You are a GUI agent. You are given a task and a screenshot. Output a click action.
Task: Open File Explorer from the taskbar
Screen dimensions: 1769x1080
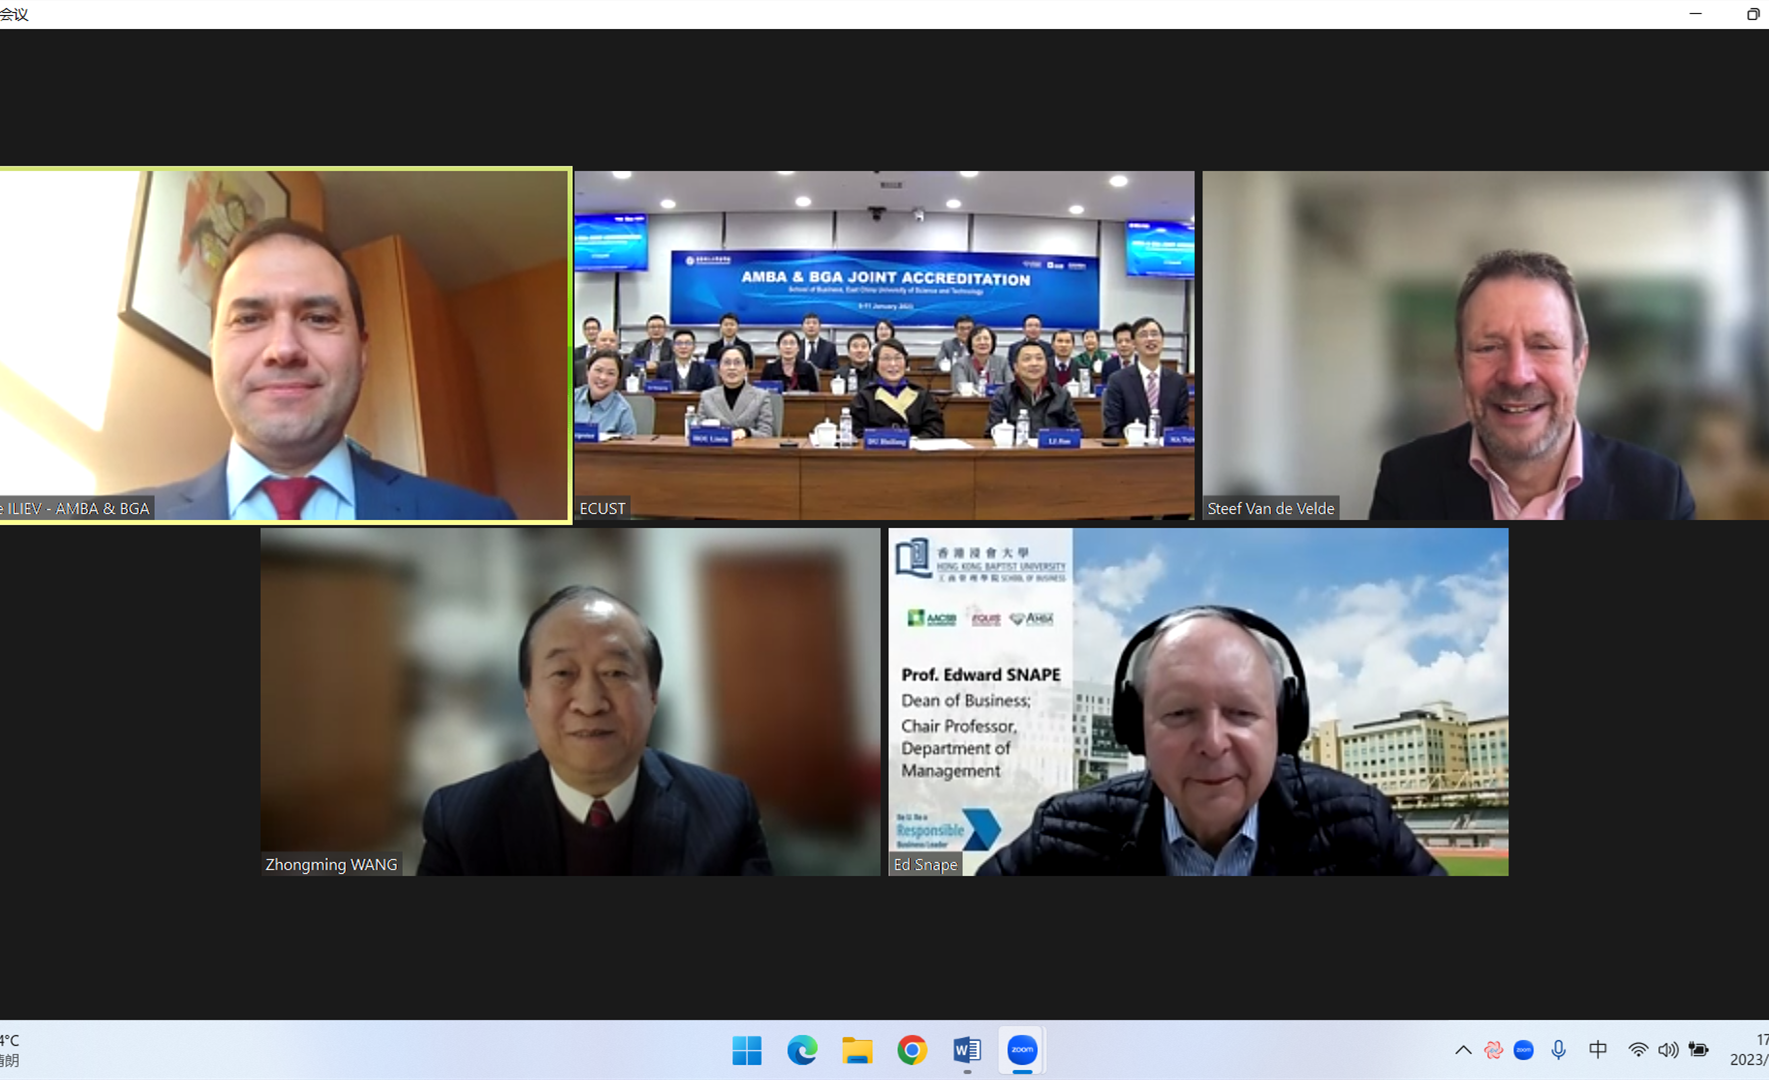pos(857,1050)
